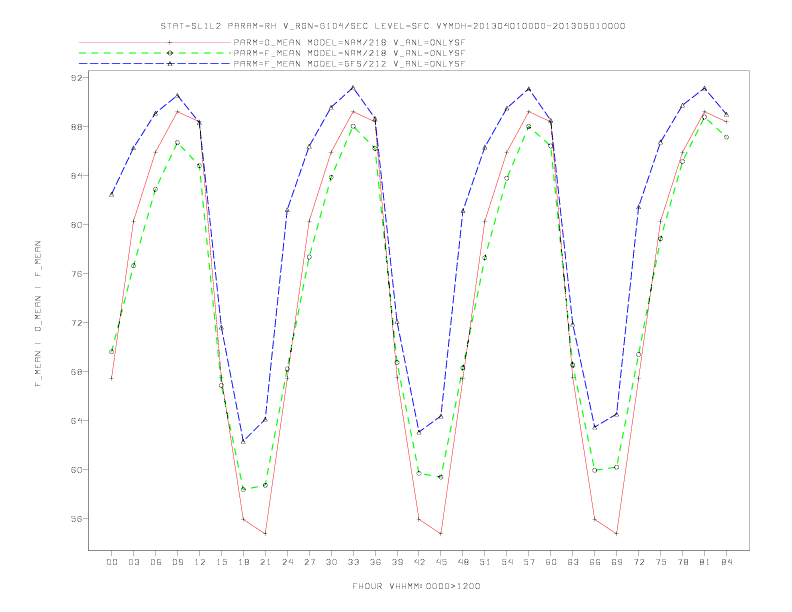Click the blue dashed legend line sample

155,64
